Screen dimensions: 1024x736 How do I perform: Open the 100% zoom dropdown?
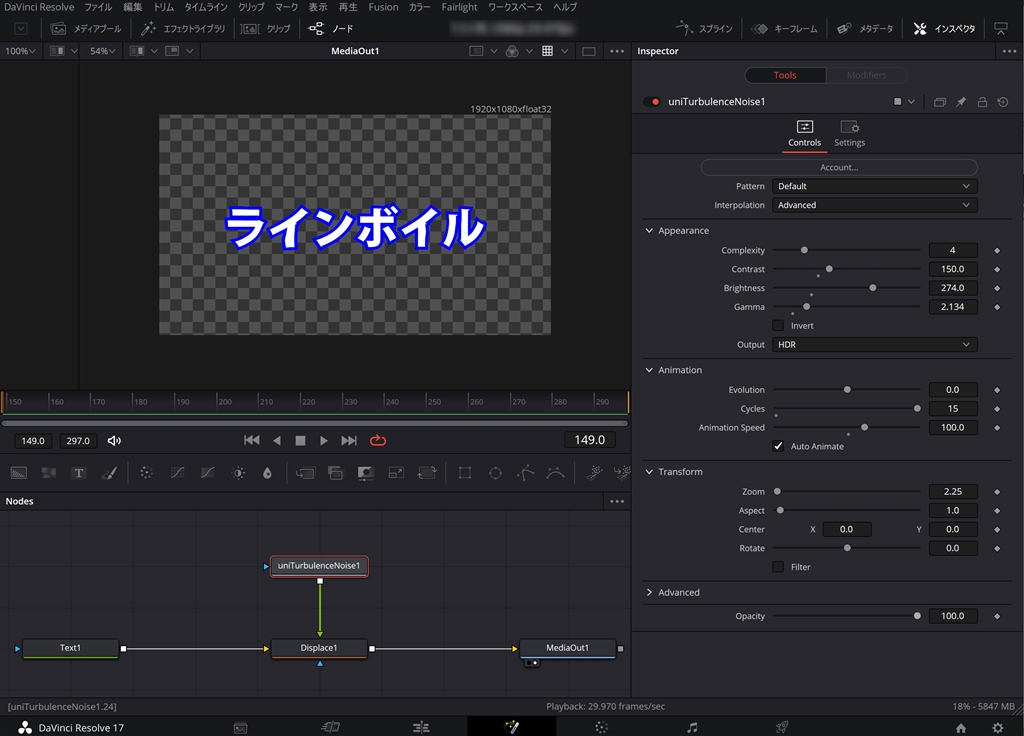point(20,51)
